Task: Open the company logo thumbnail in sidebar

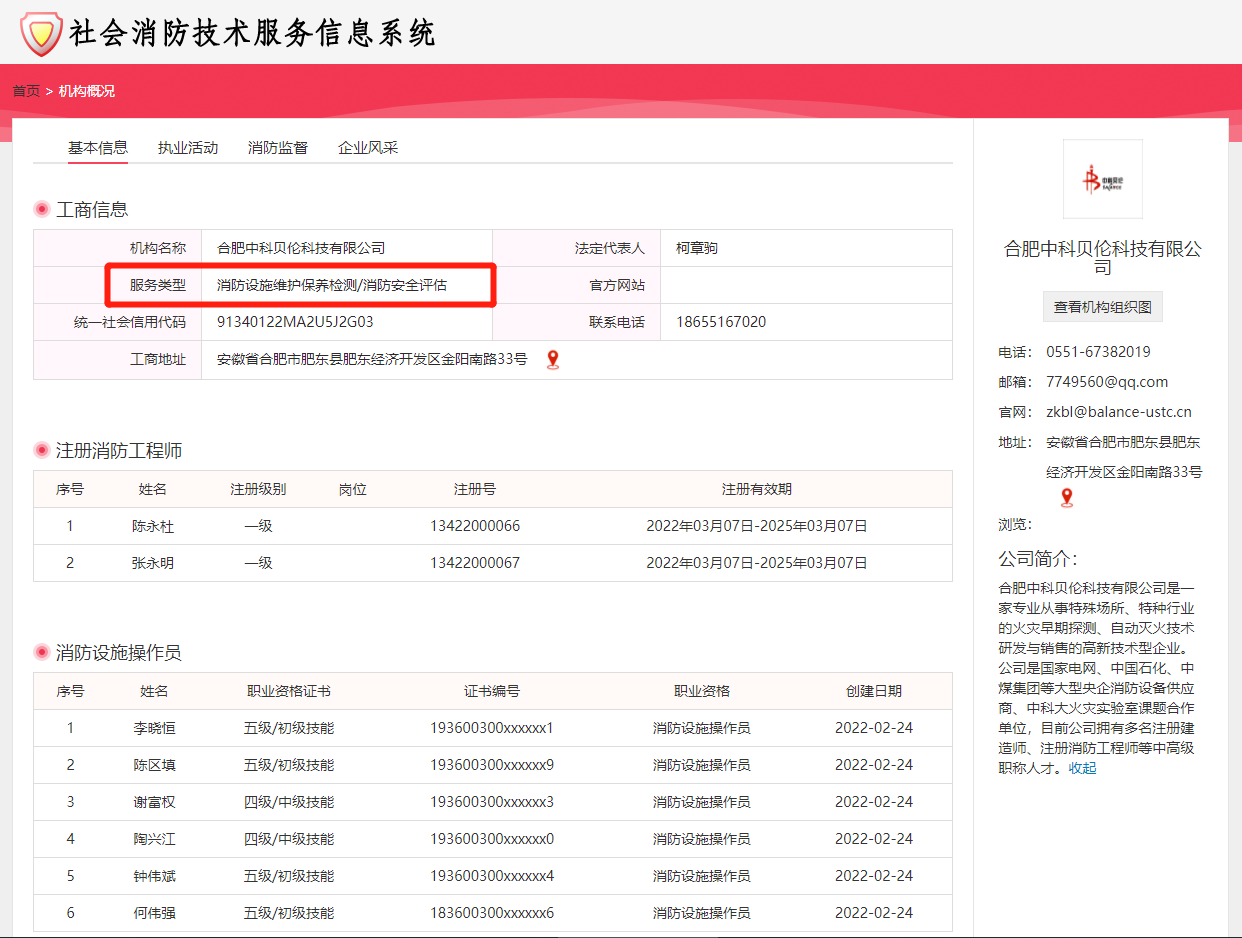Action: (1103, 179)
